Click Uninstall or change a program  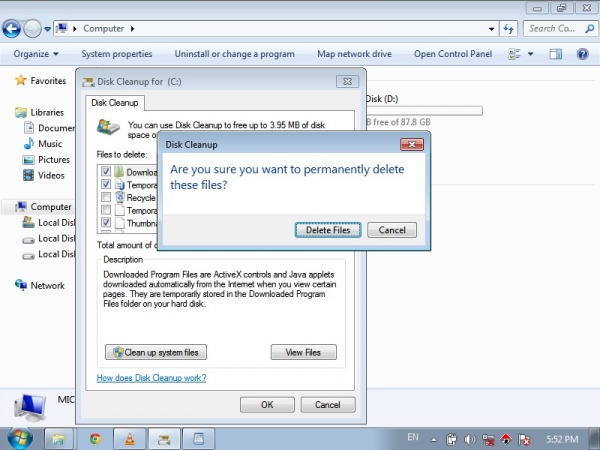235,54
